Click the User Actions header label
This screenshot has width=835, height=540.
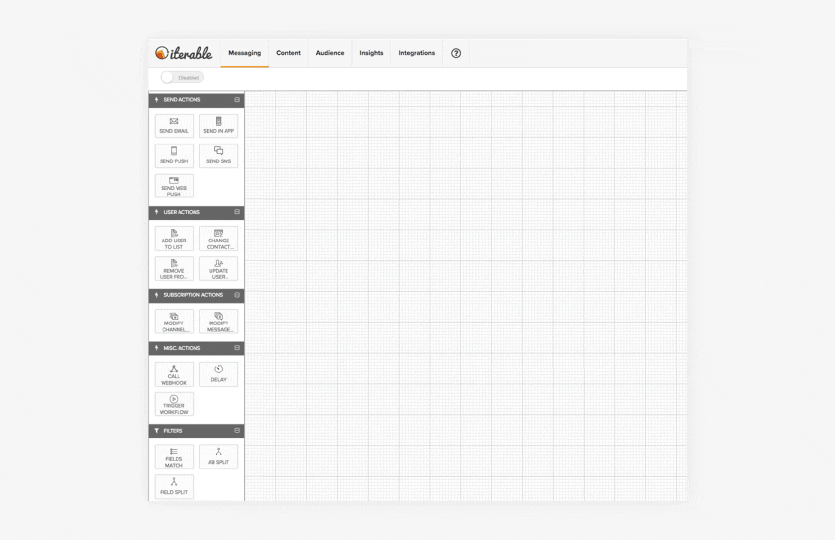[182, 212]
